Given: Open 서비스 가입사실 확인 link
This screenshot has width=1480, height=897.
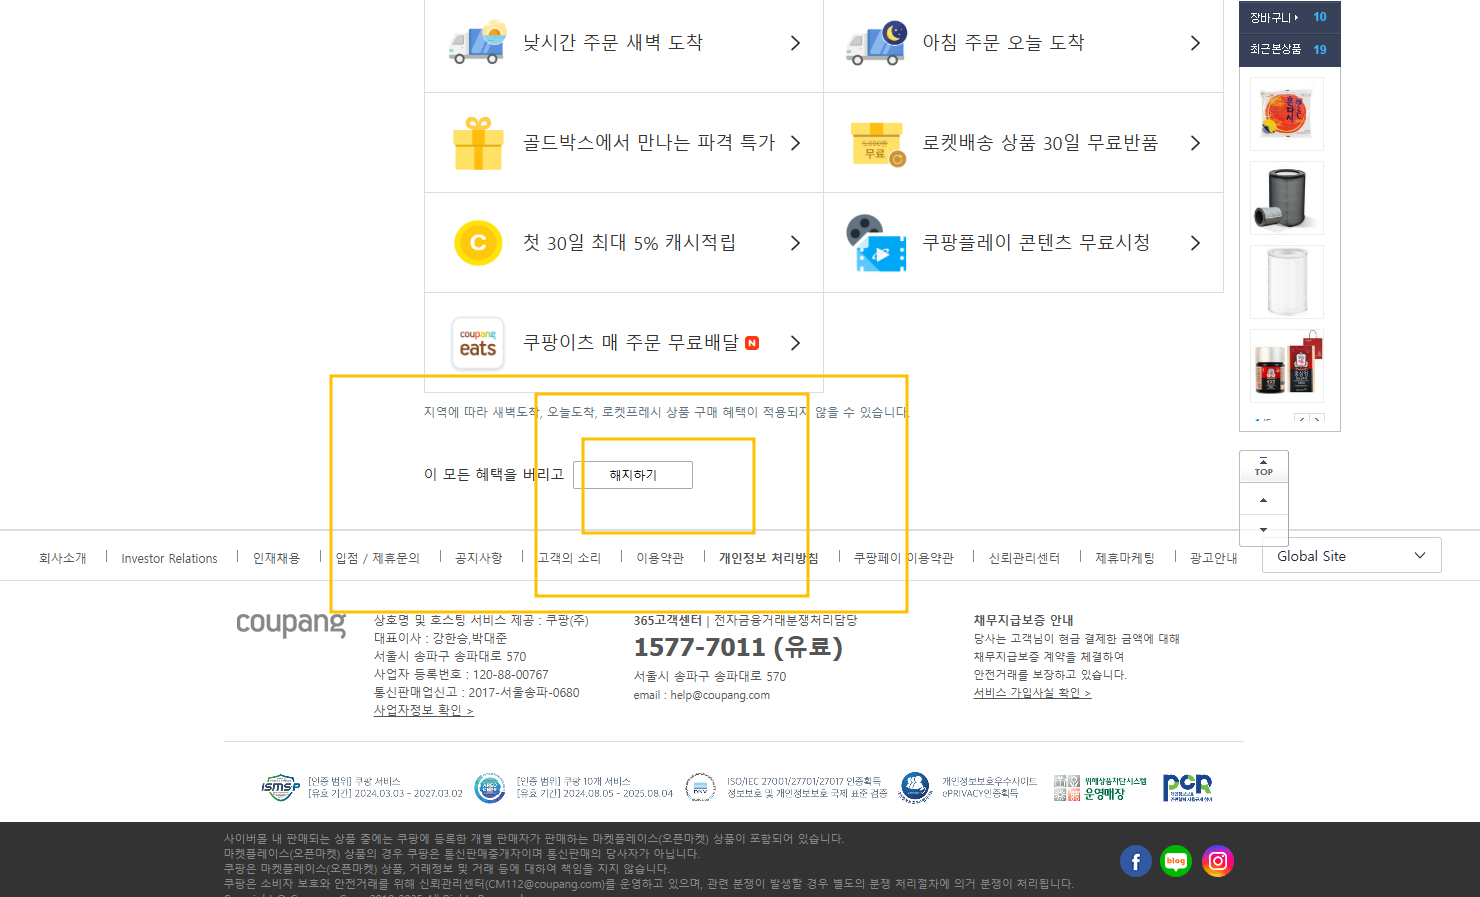Looking at the screenshot, I should [1032, 693].
